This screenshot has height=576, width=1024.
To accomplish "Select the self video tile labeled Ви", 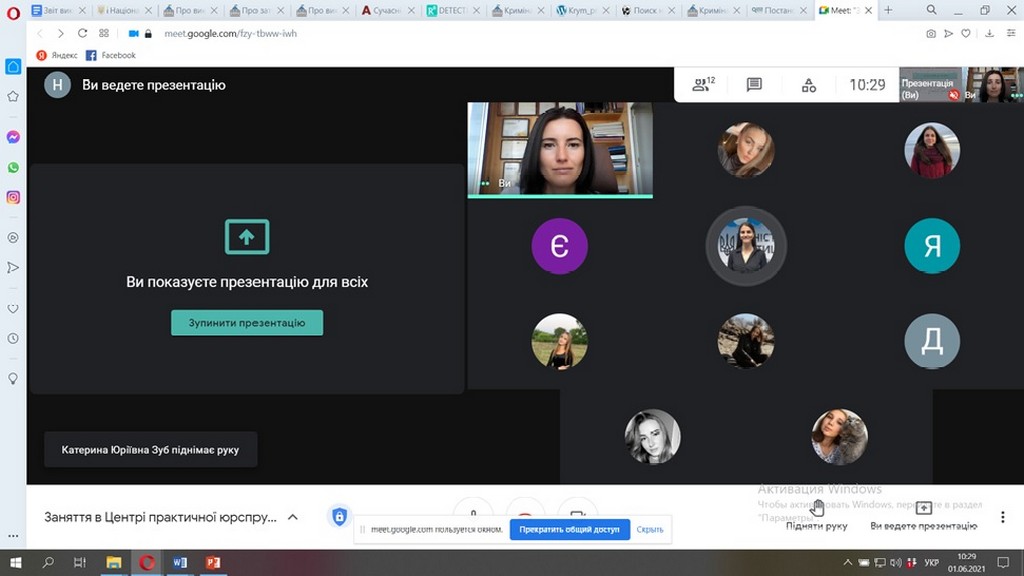I will 560,150.
